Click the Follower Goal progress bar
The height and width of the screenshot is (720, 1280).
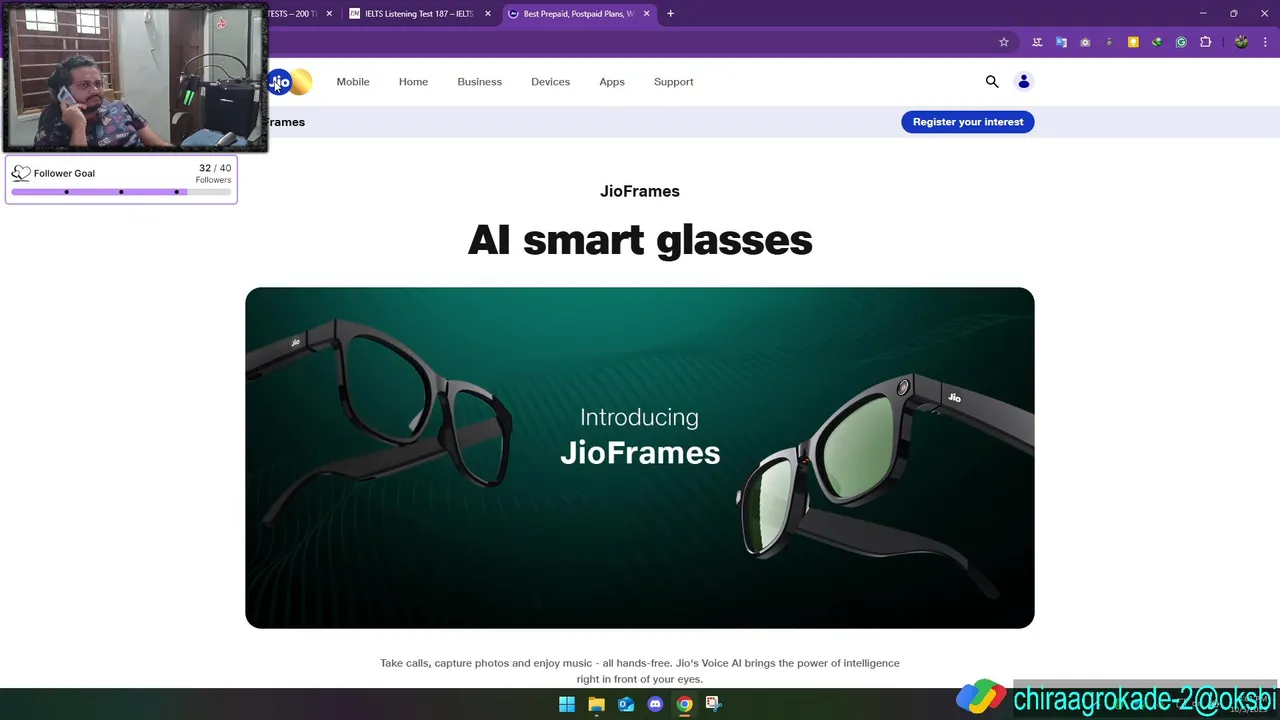tap(121, 191)
